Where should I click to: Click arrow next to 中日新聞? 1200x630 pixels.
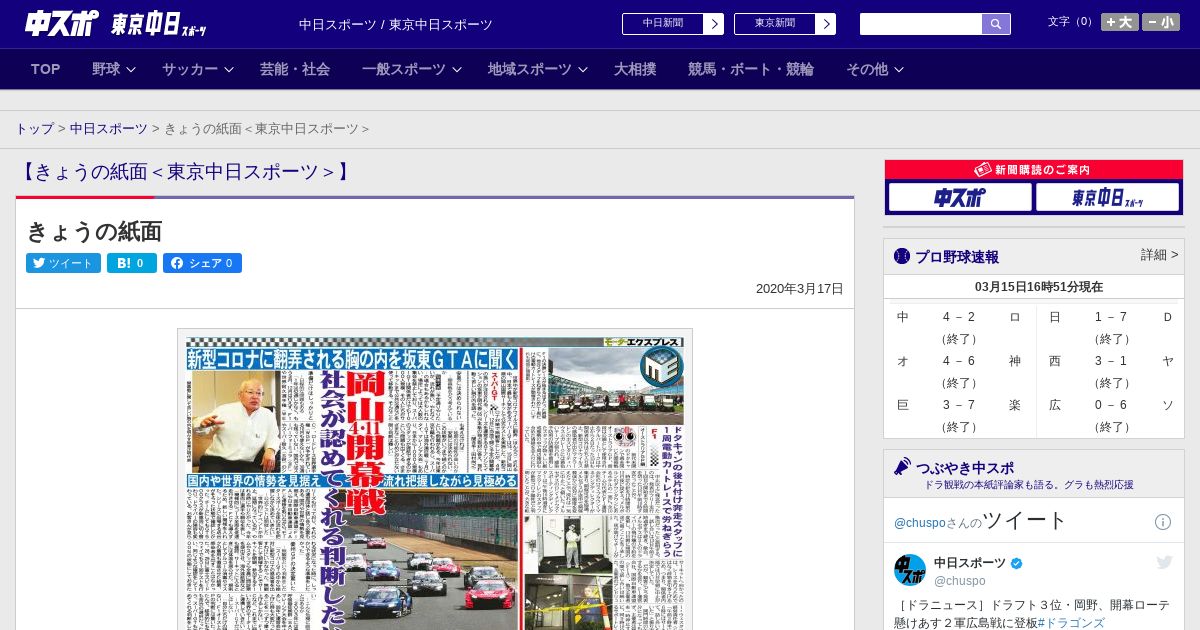pyautogui.click(x=714, y=24)
